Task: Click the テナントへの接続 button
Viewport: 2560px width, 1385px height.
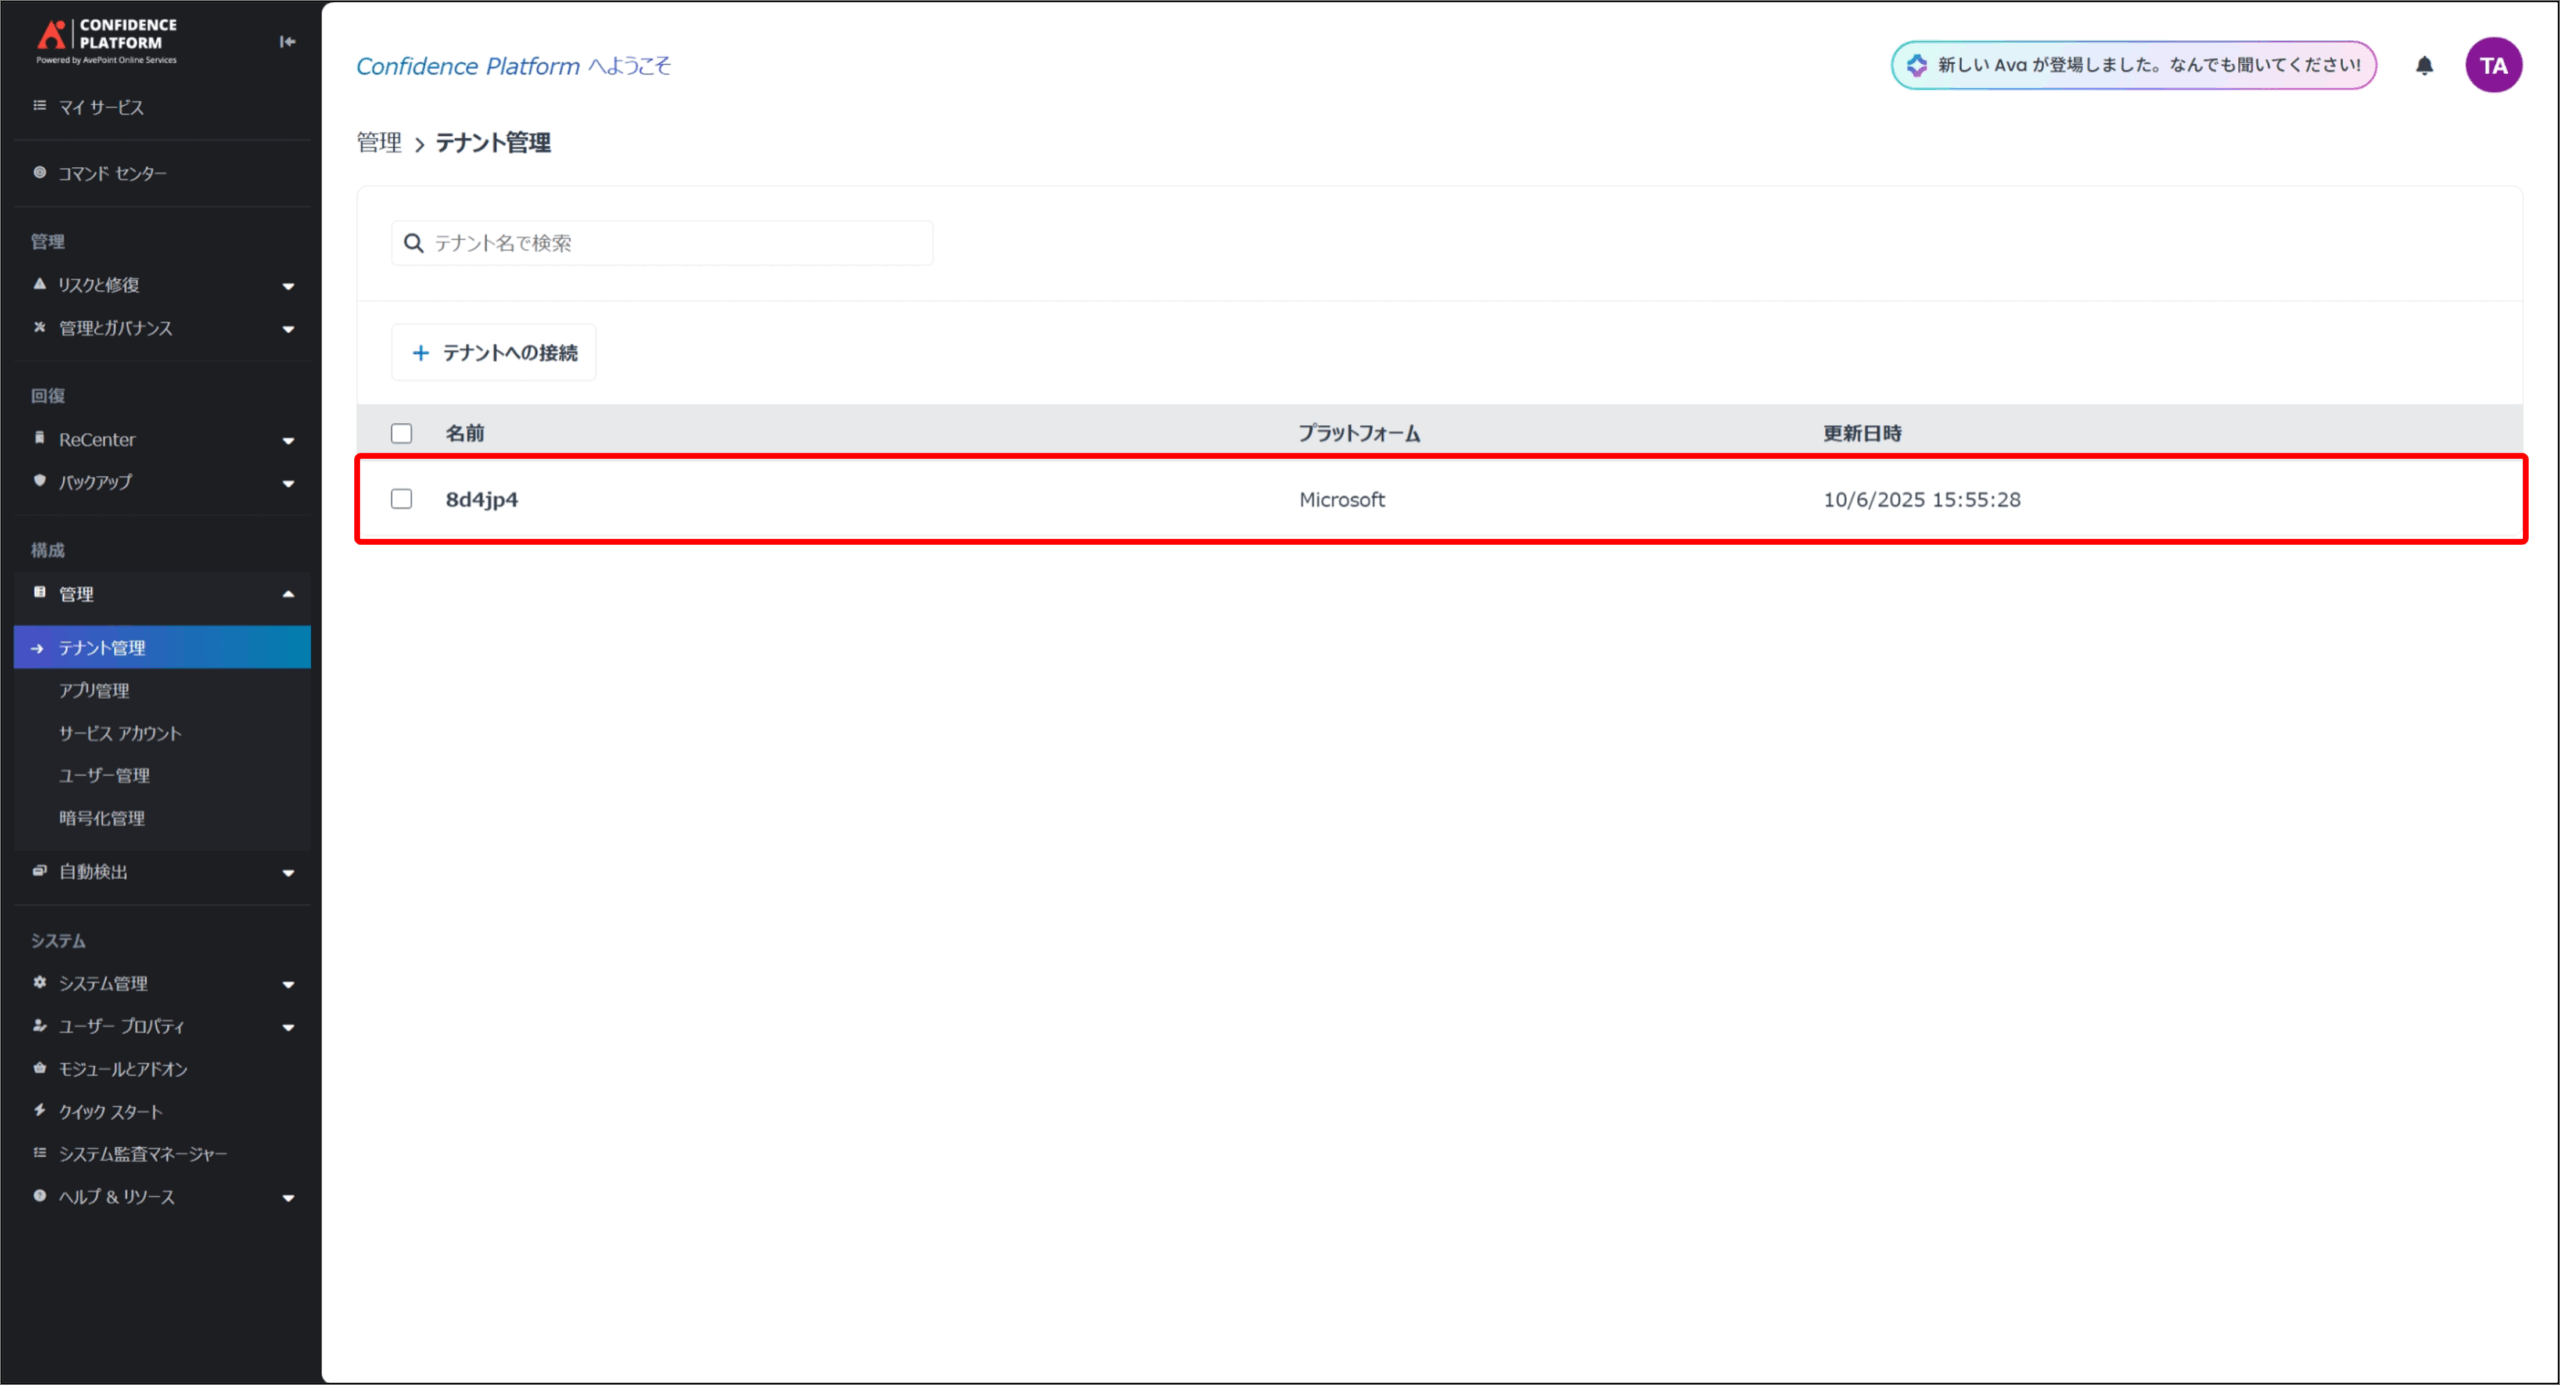Action: pyautogui.click(x=494, y=353)
